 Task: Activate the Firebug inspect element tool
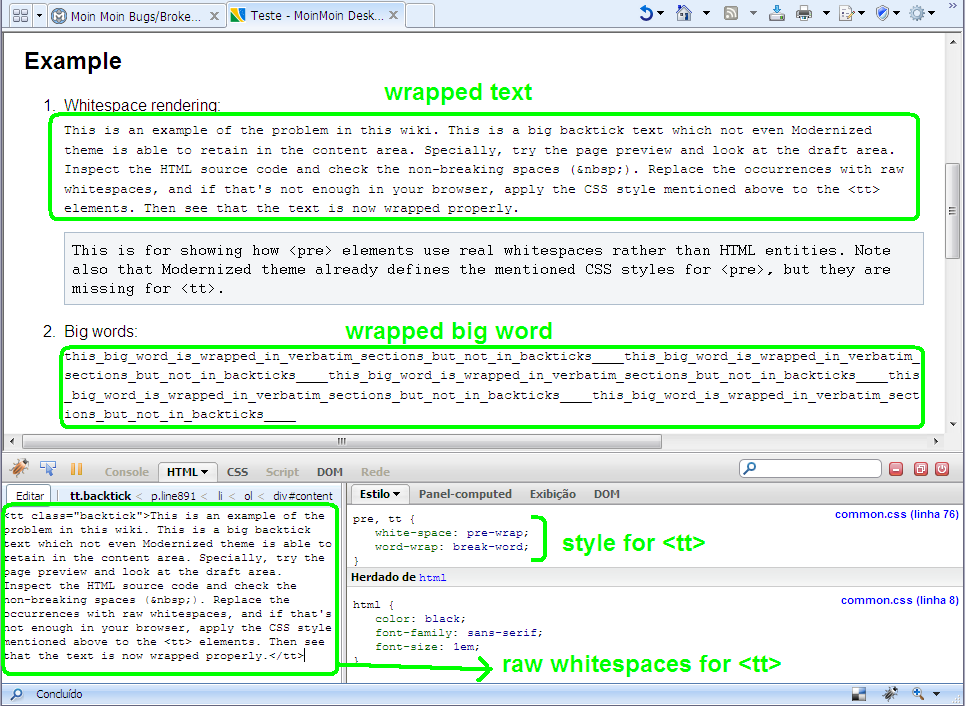click(47, 469)
